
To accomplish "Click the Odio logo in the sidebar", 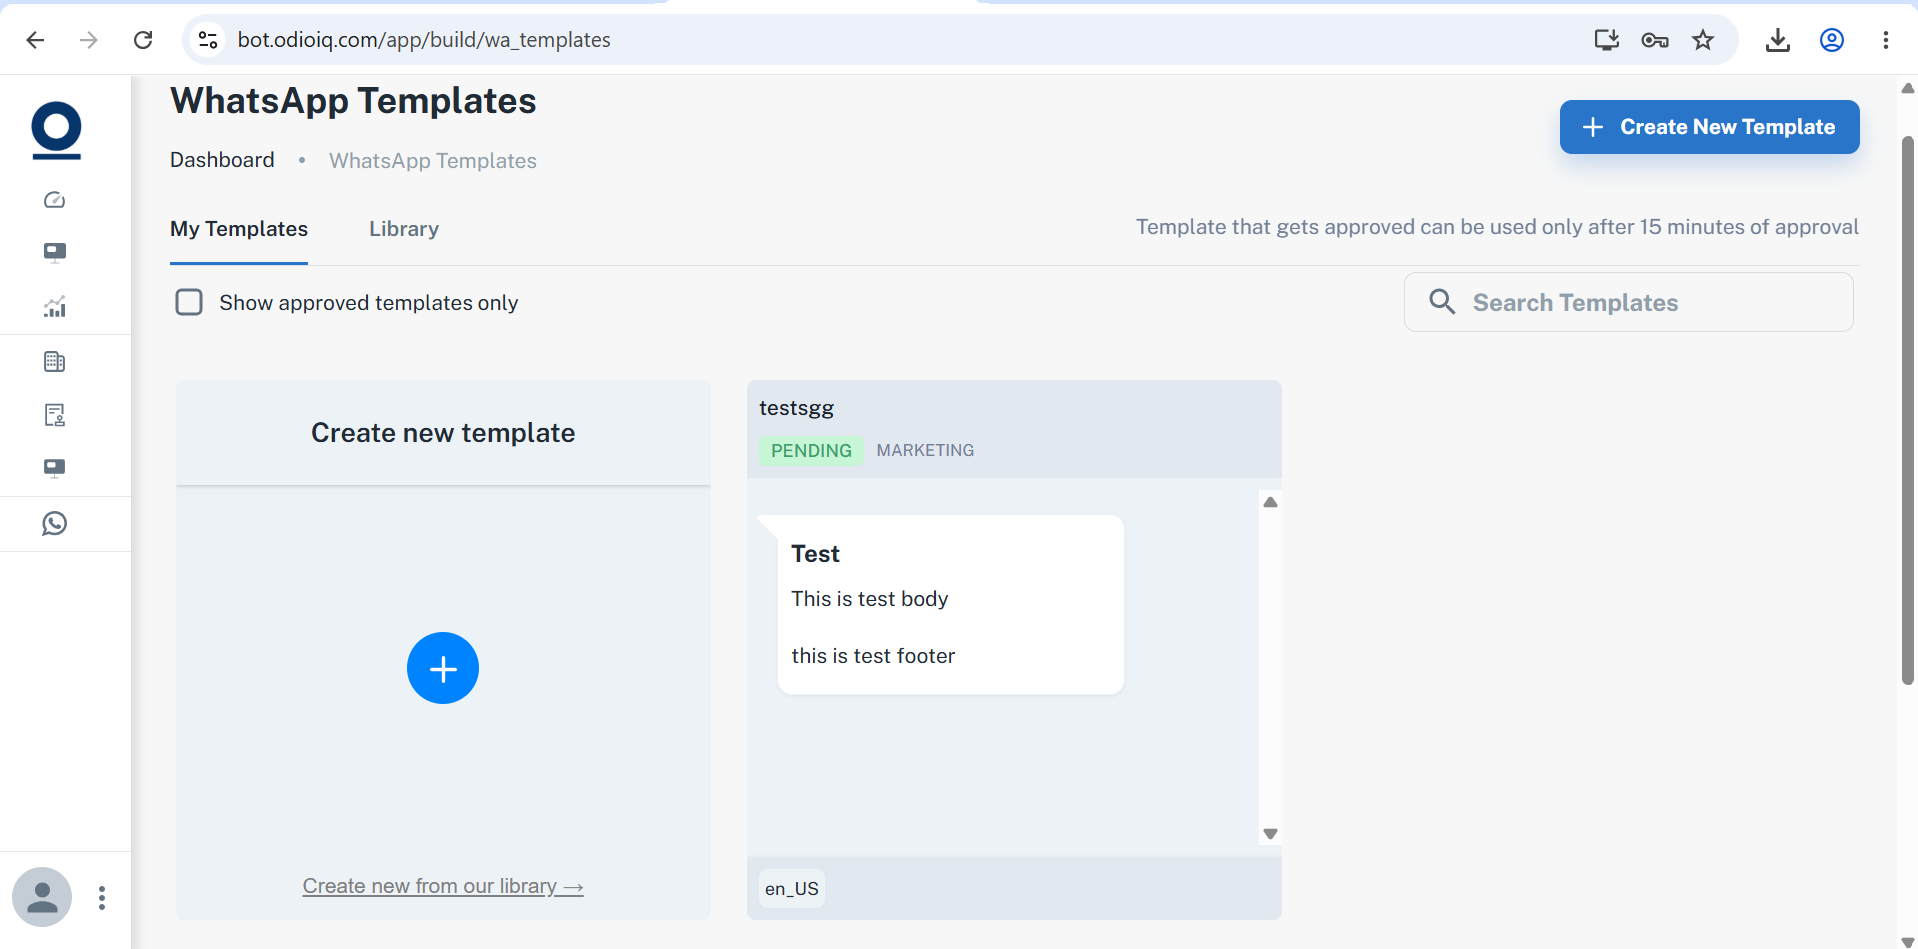I will pos(56,130).
